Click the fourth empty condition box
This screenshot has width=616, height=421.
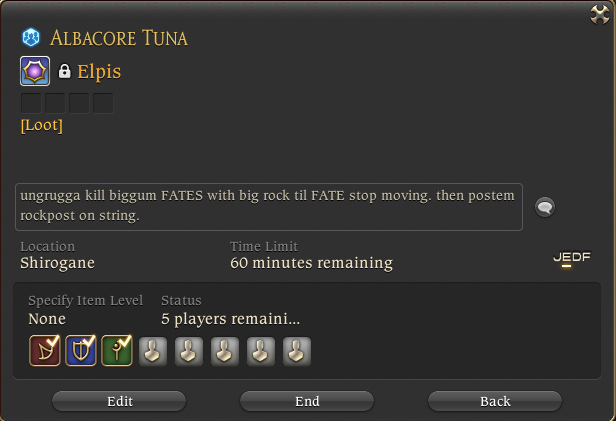(x=103, y=103)
